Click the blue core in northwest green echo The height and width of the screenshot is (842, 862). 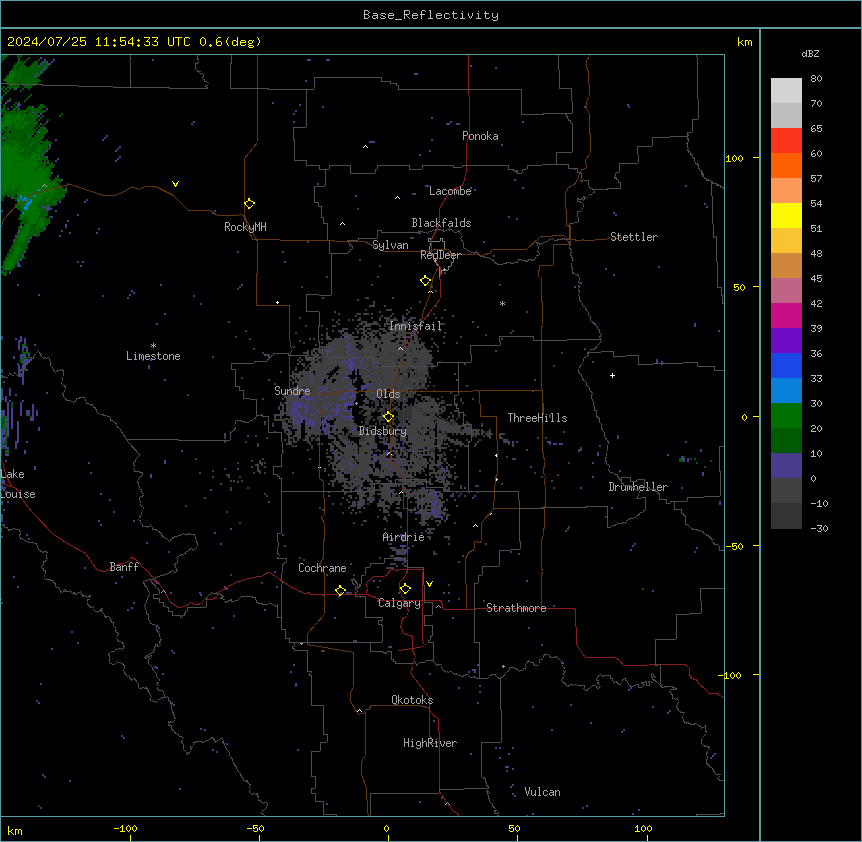click(x=24, y=203)
